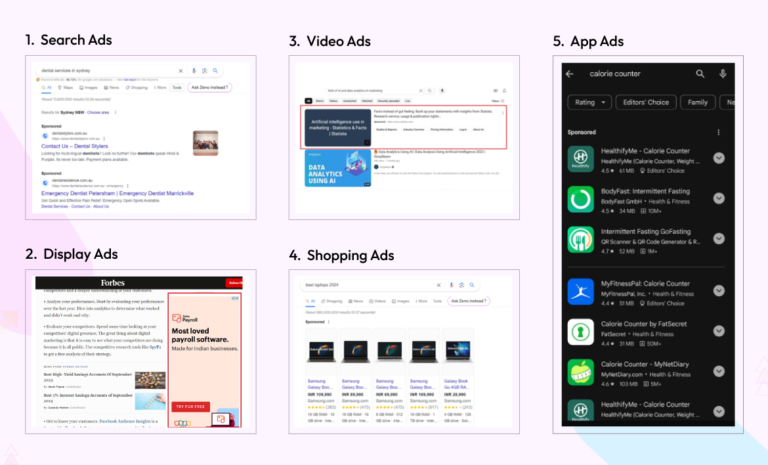Open HealthifyMe icon in Editors' Choice row
The image size is (768, 465).
click(580, 159)
